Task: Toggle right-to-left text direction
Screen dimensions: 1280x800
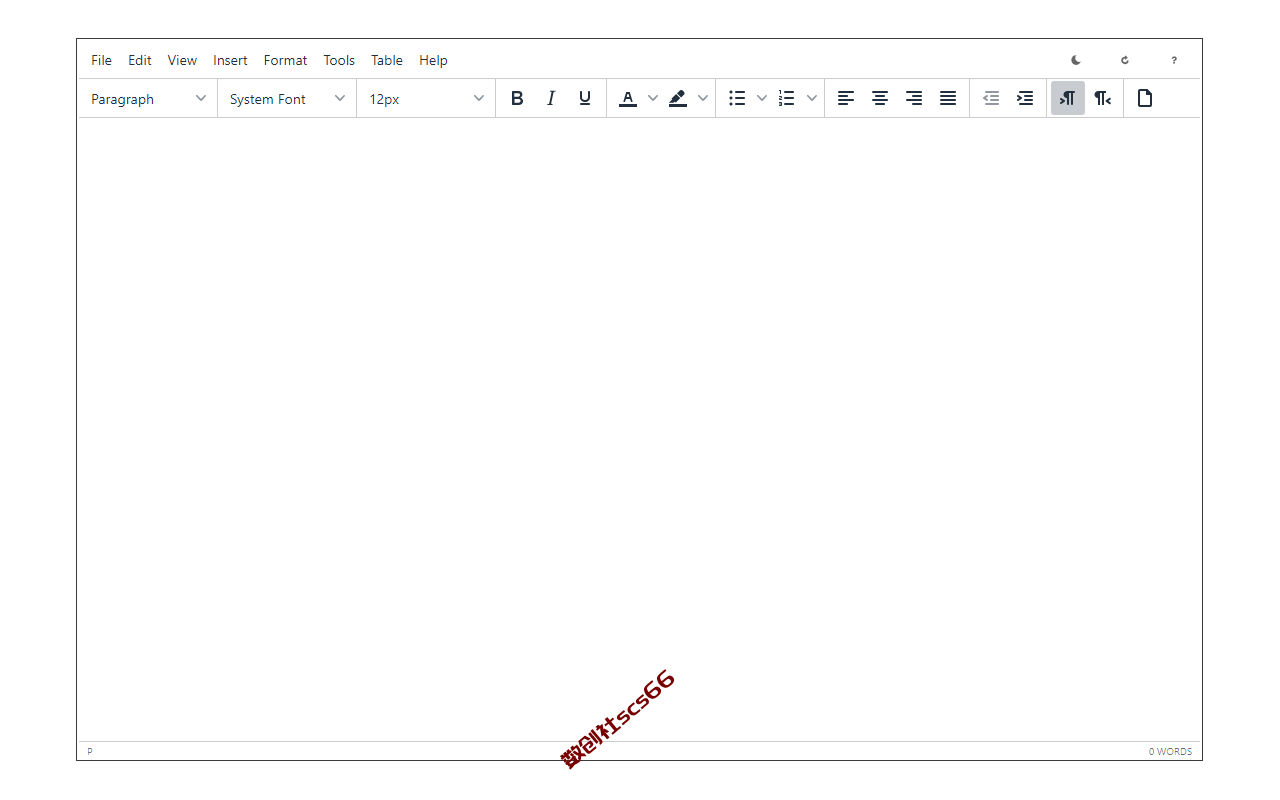Action: point(1102,98)
